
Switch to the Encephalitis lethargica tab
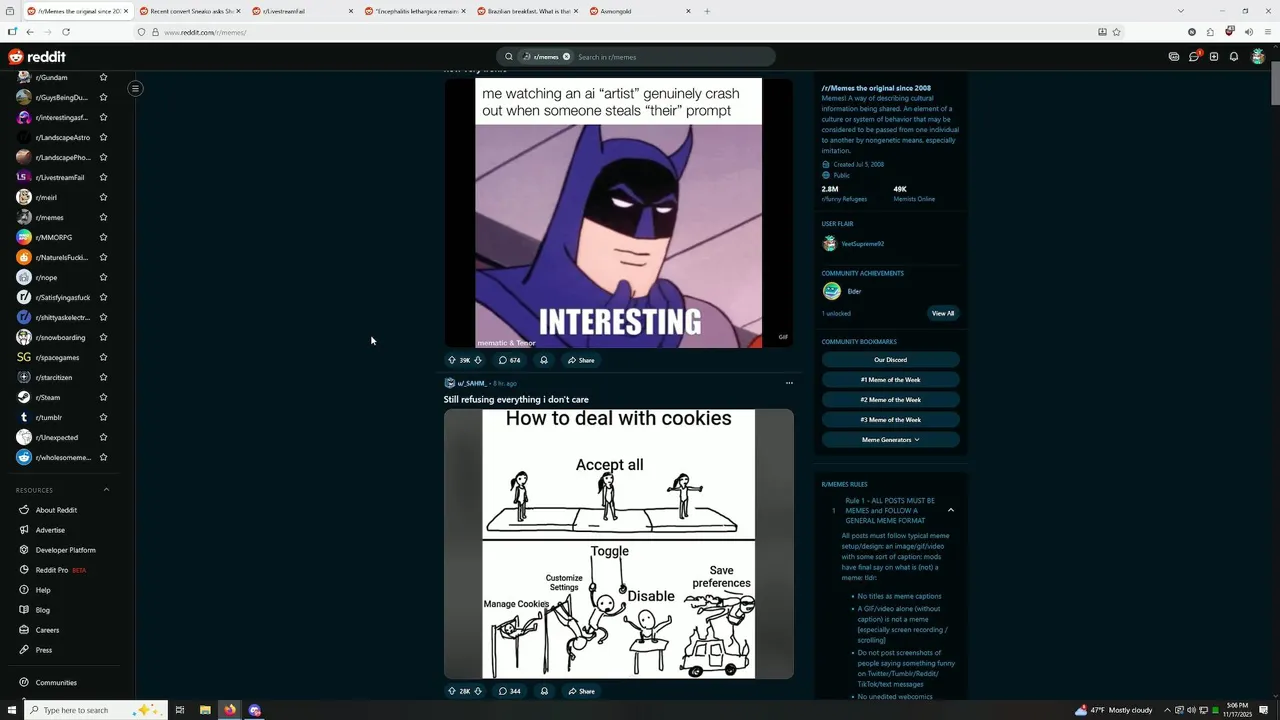tap(413, 11)
